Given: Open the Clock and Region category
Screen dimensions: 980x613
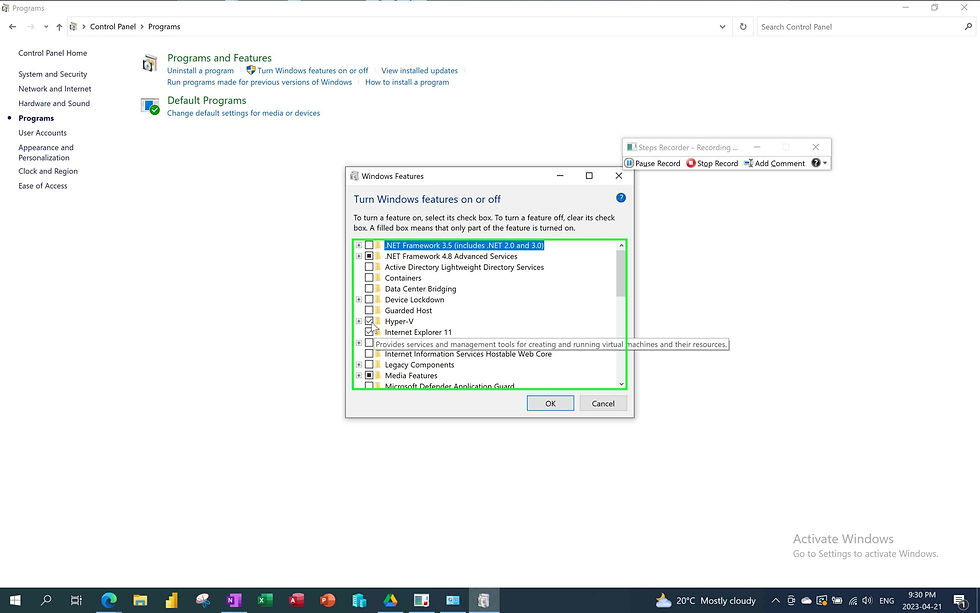Looking at the screenshot, I should (x=48, y=171).
